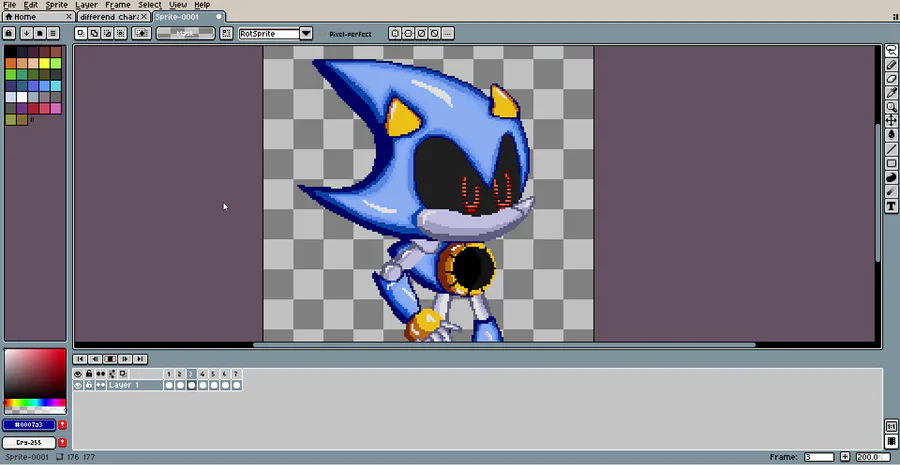Switch to the differend char tab

(x=114, y=17)
